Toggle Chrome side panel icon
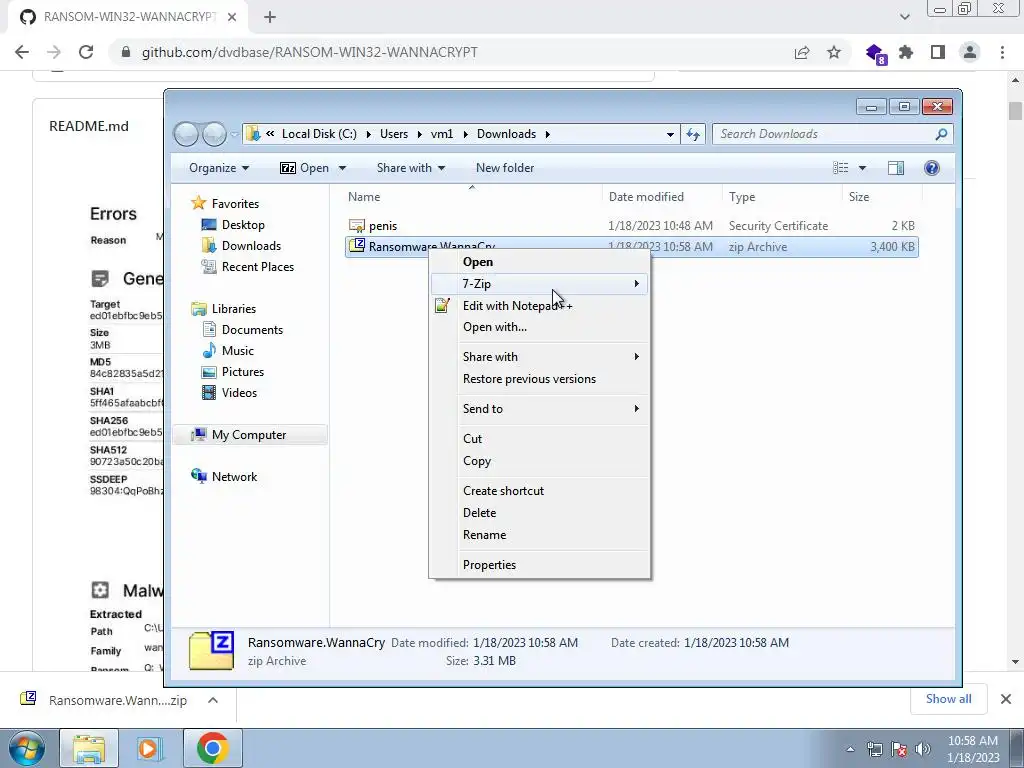 (938, 52)
